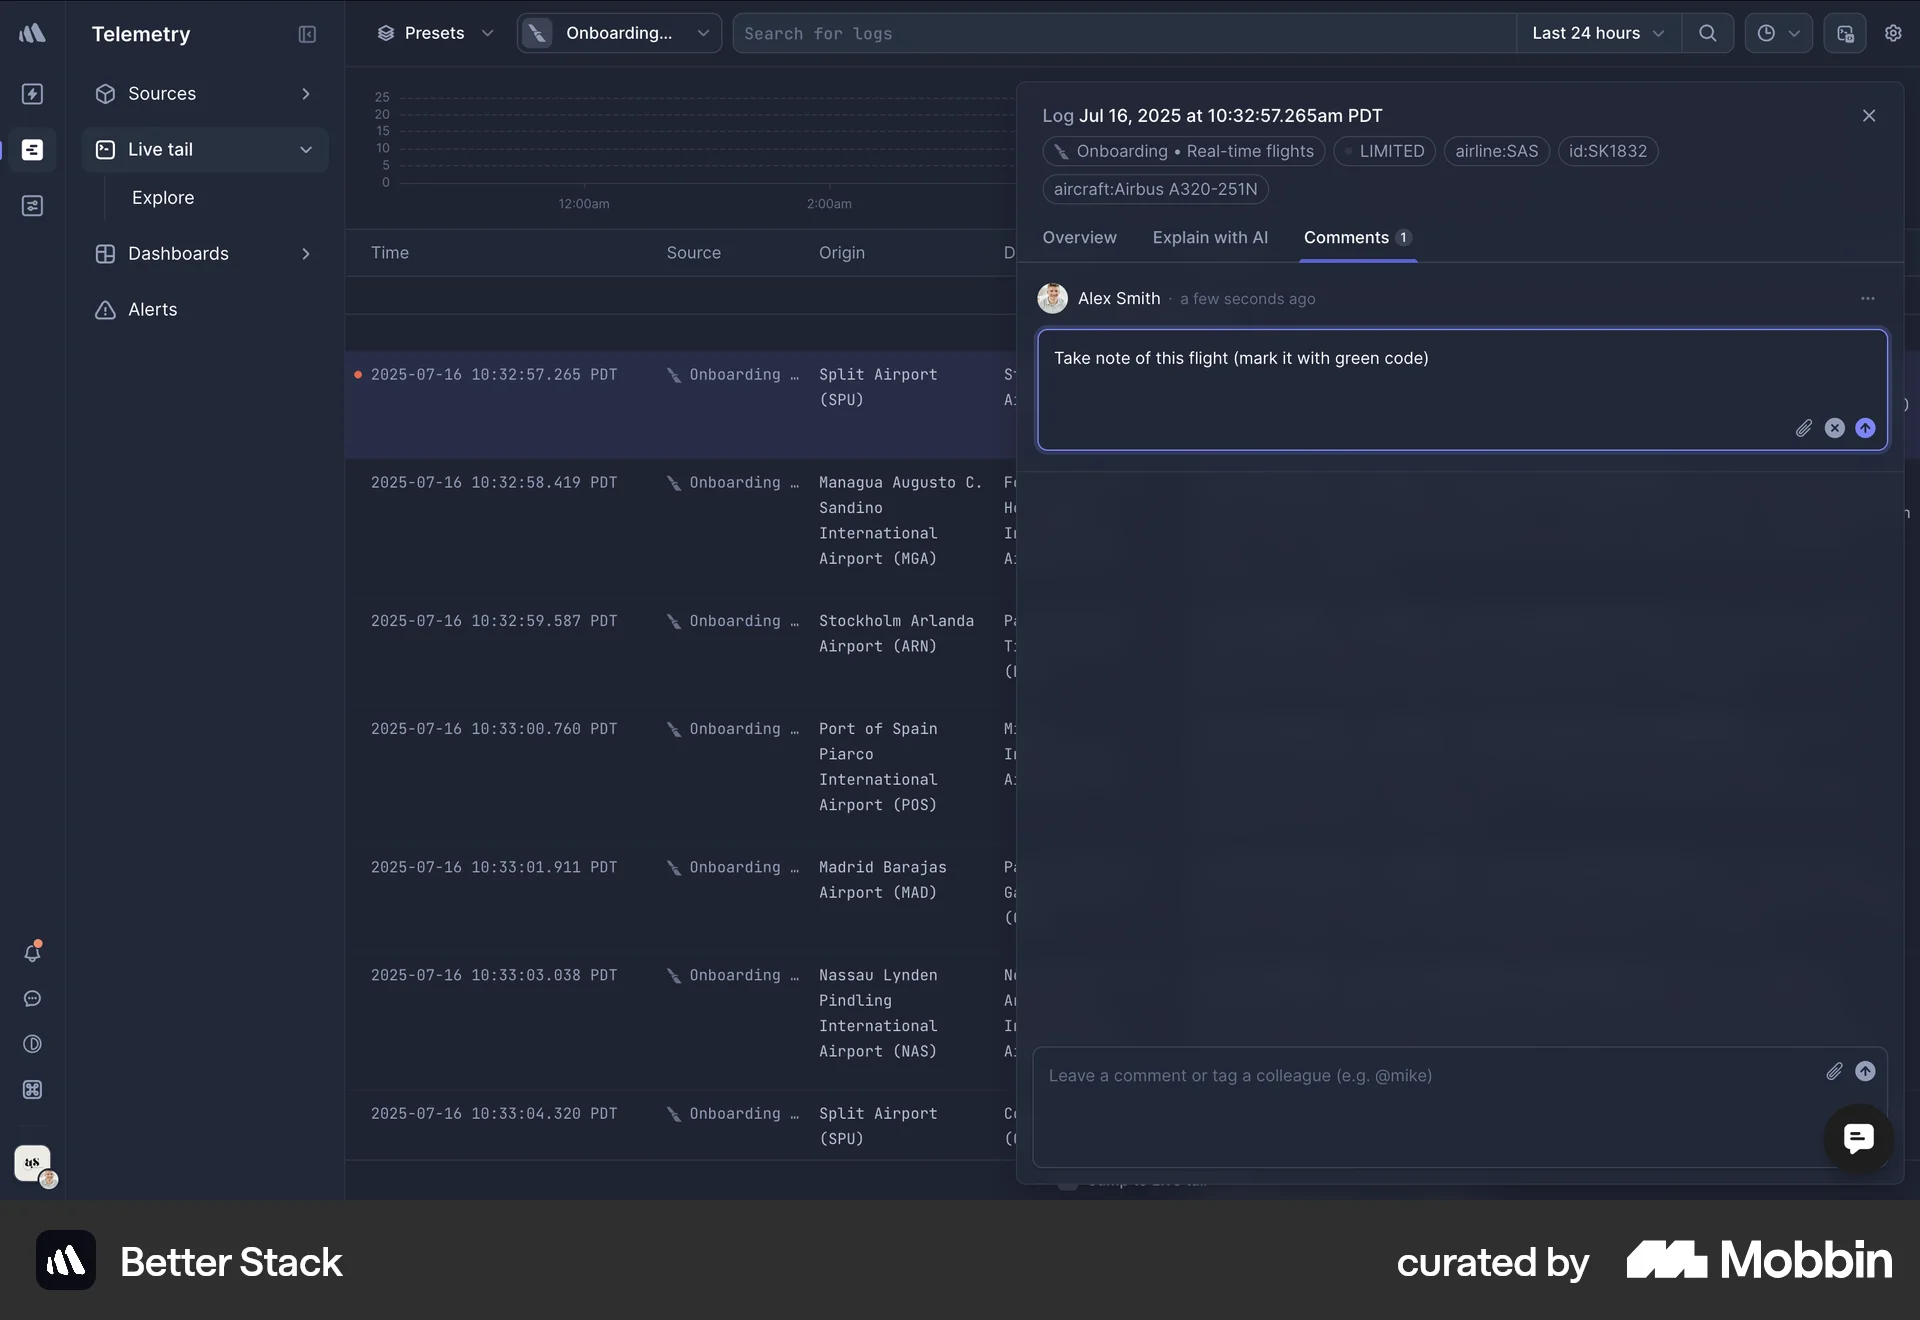Open the flash/quick actions icon in the left rail

coord(33,94)
